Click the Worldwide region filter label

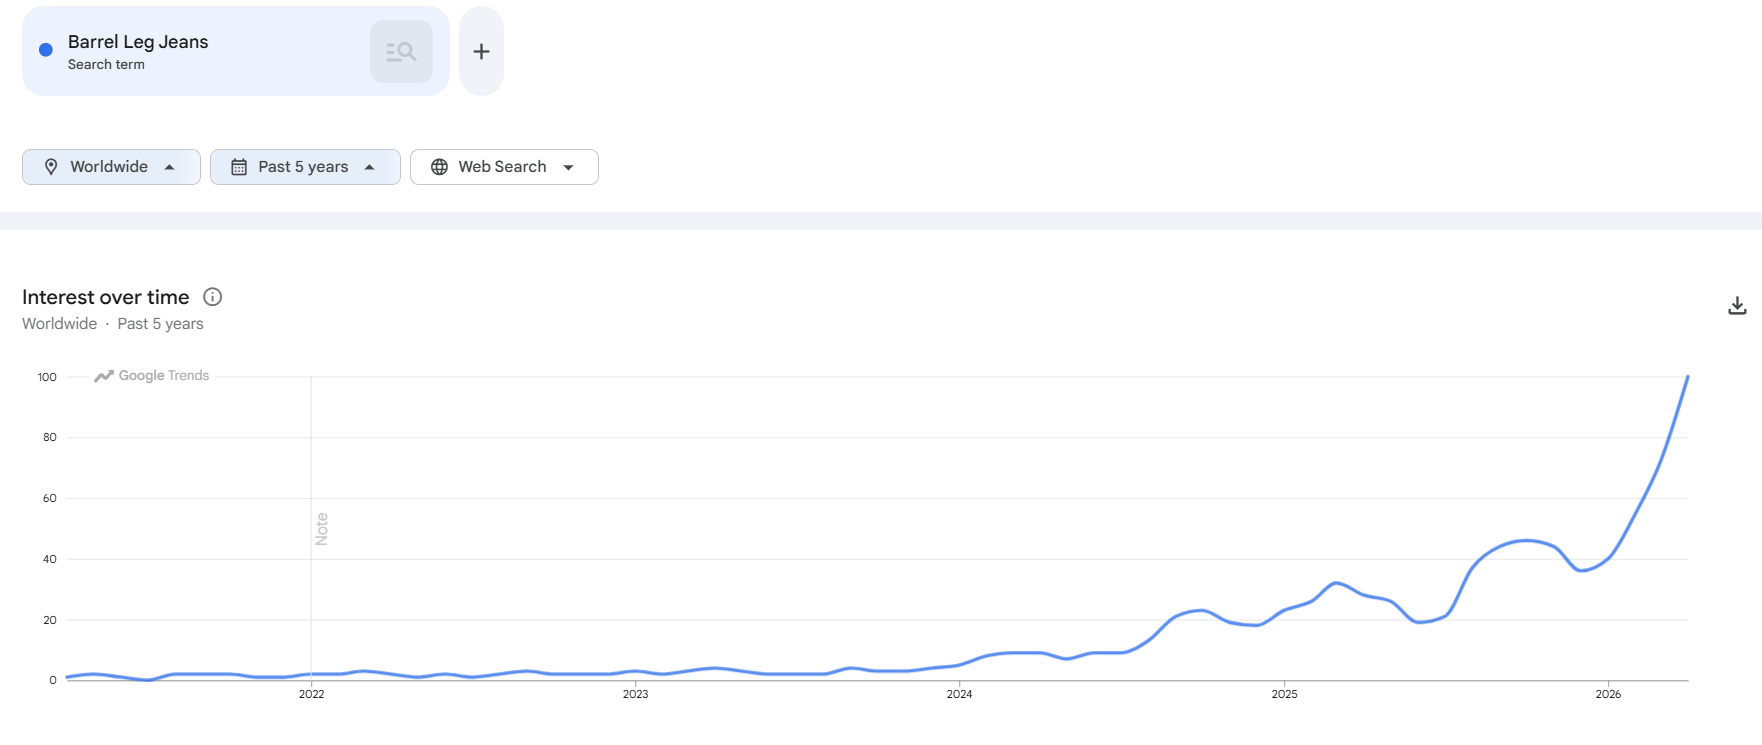[x=109, y=167]
